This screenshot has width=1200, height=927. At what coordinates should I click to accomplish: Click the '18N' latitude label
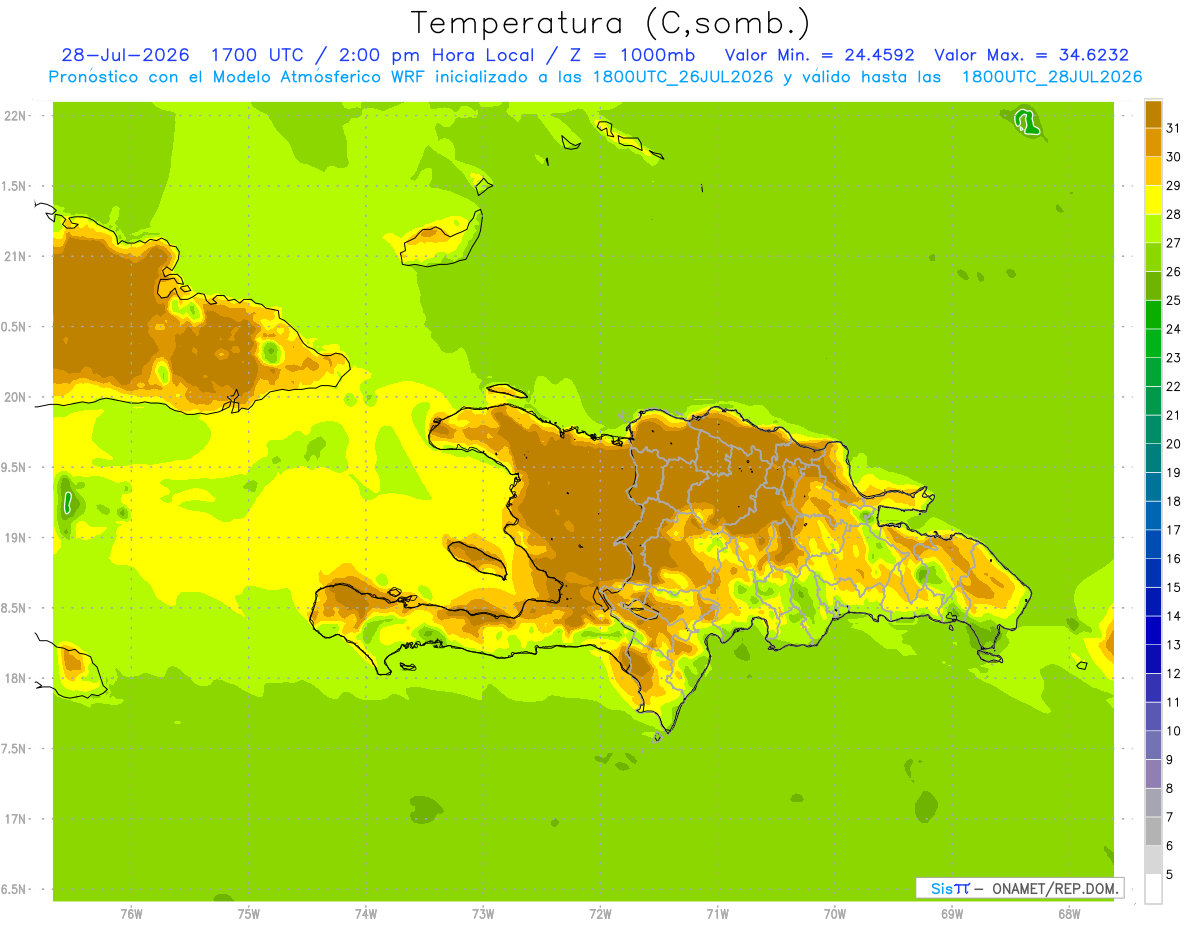[x=15, y=678]
